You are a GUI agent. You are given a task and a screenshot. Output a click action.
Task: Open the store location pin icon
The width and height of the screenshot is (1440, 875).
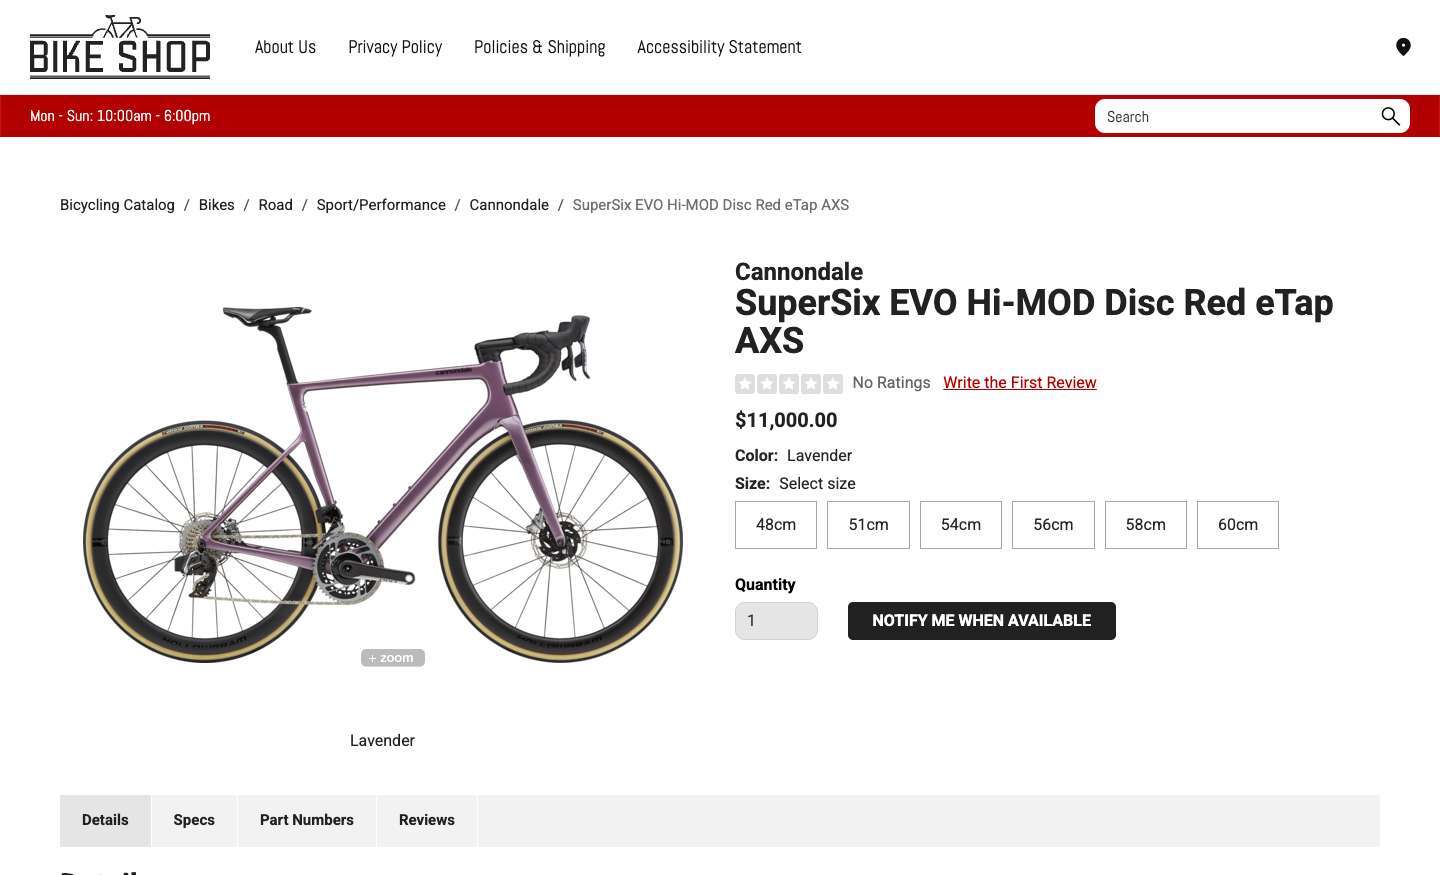1403,47
